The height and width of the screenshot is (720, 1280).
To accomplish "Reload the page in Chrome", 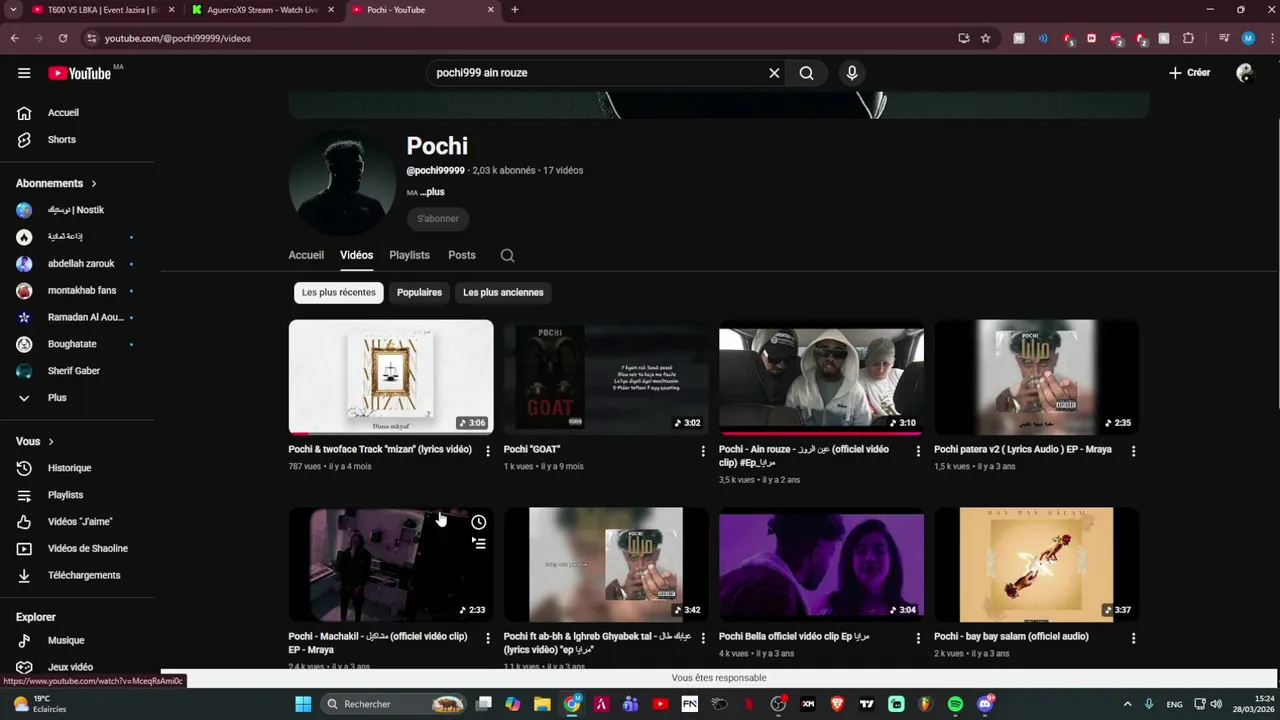I will 62,38.
